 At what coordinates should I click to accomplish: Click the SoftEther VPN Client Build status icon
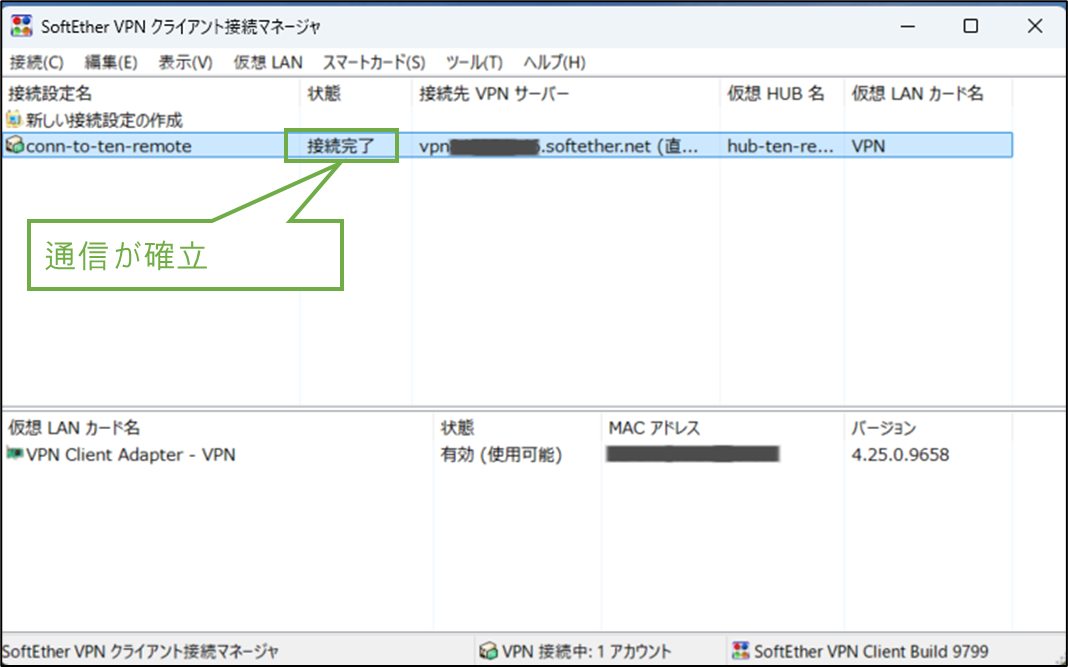[x=740, y=651]
